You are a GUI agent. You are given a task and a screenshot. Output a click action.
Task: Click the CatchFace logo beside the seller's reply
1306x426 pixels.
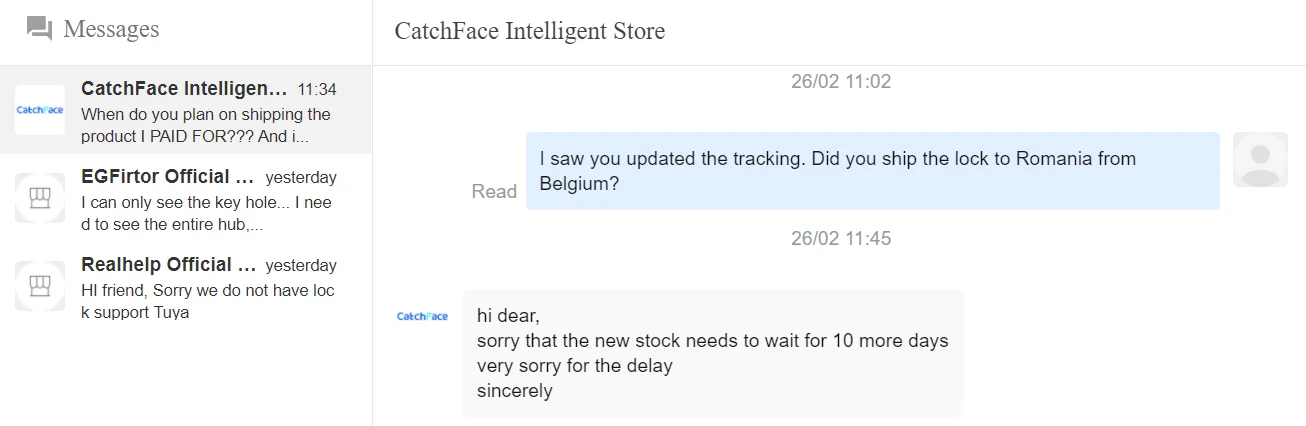coord(422,316)
